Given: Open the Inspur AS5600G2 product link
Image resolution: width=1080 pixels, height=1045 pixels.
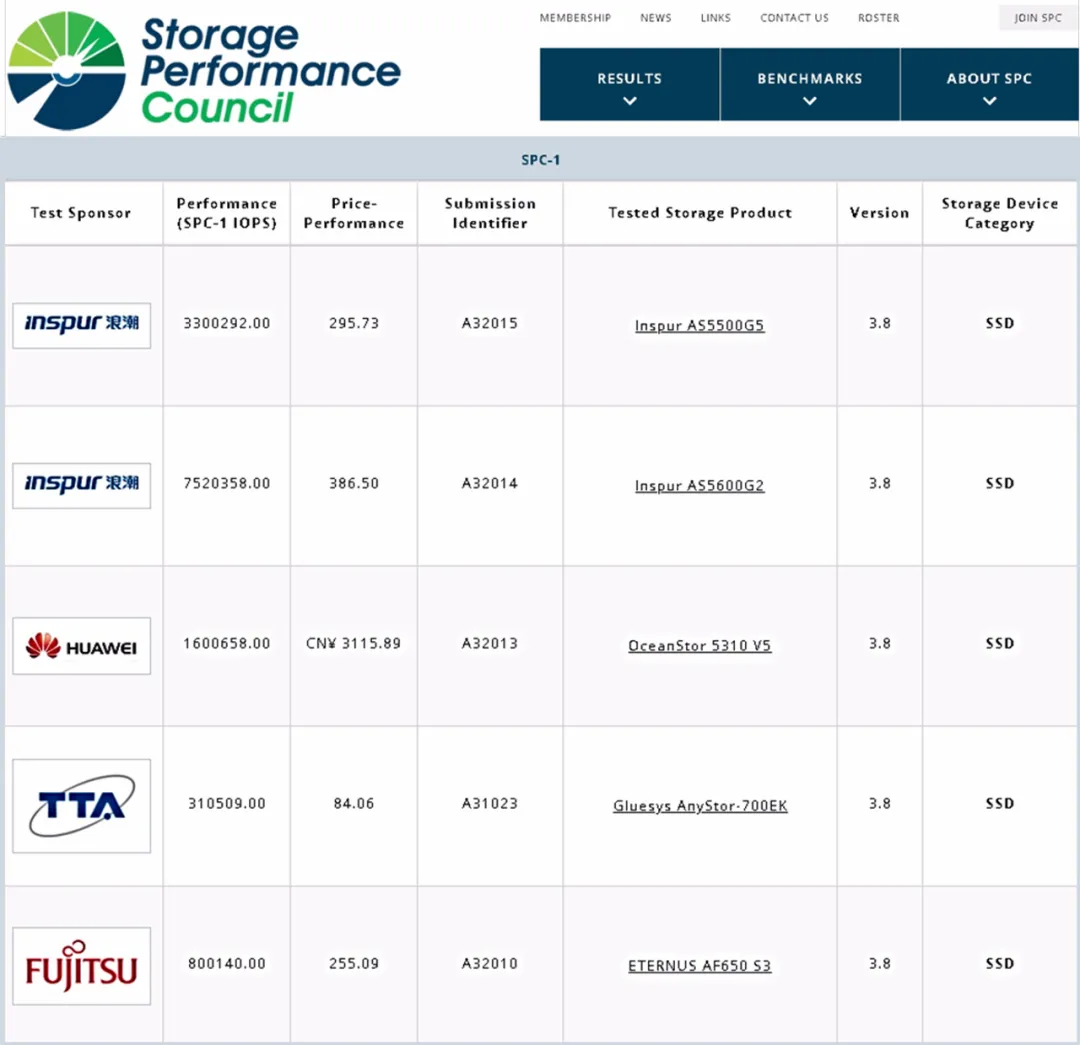Looking at the screenshot, I should 699,486.
